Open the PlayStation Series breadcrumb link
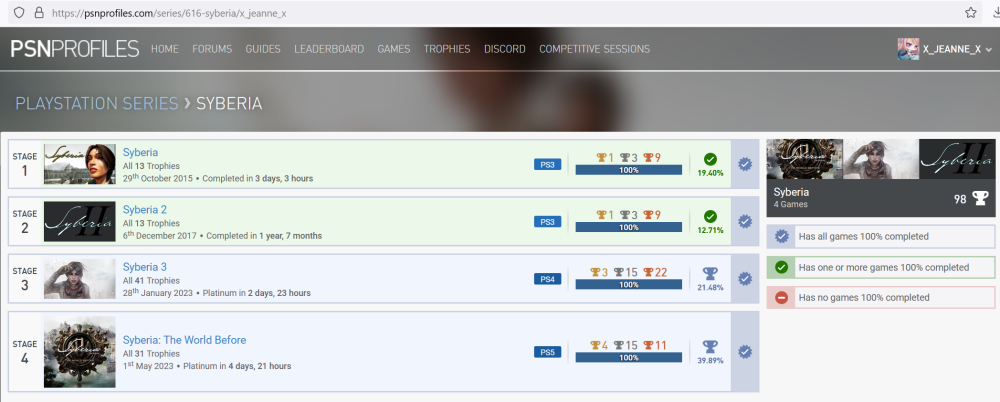 click(x=96, y=103)
